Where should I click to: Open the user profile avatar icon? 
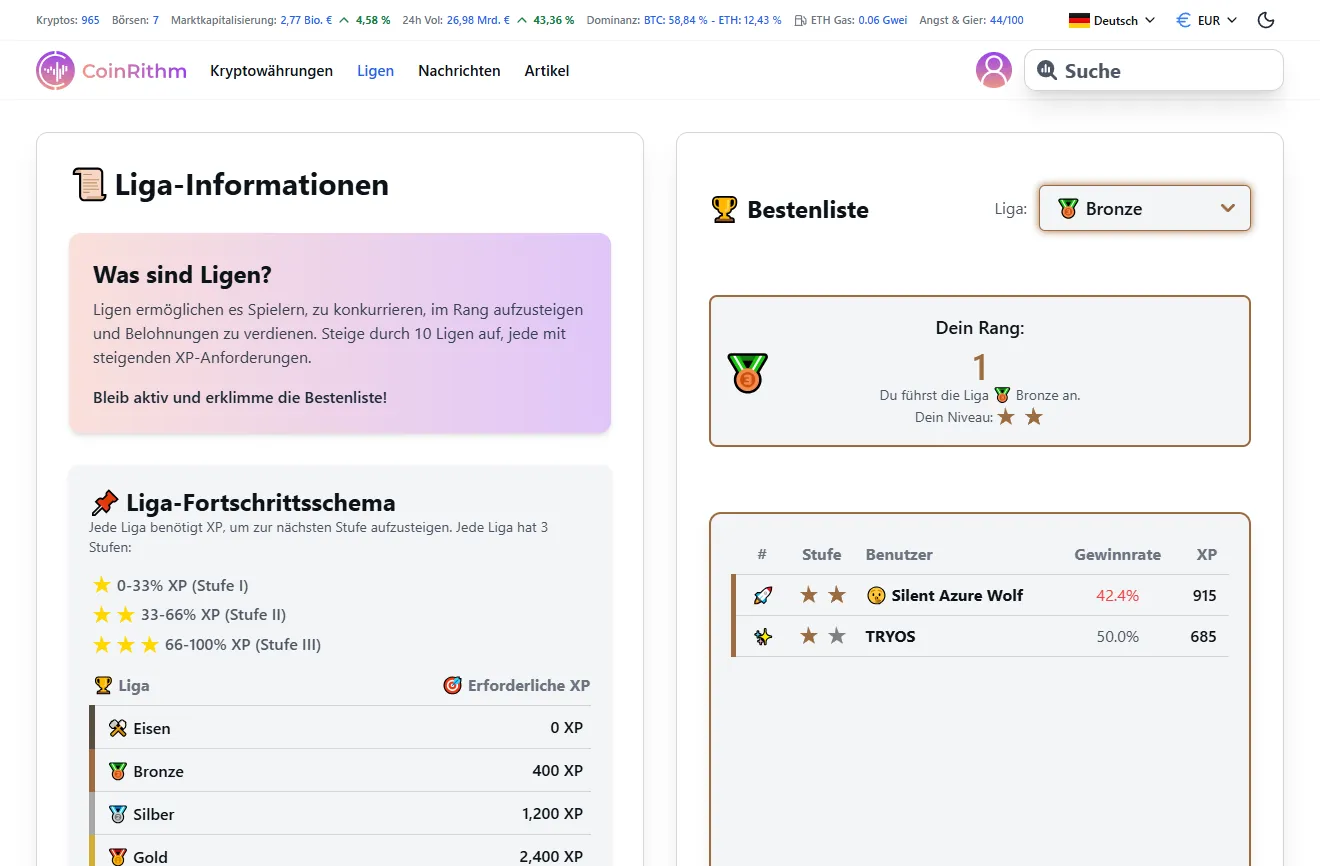994,70
